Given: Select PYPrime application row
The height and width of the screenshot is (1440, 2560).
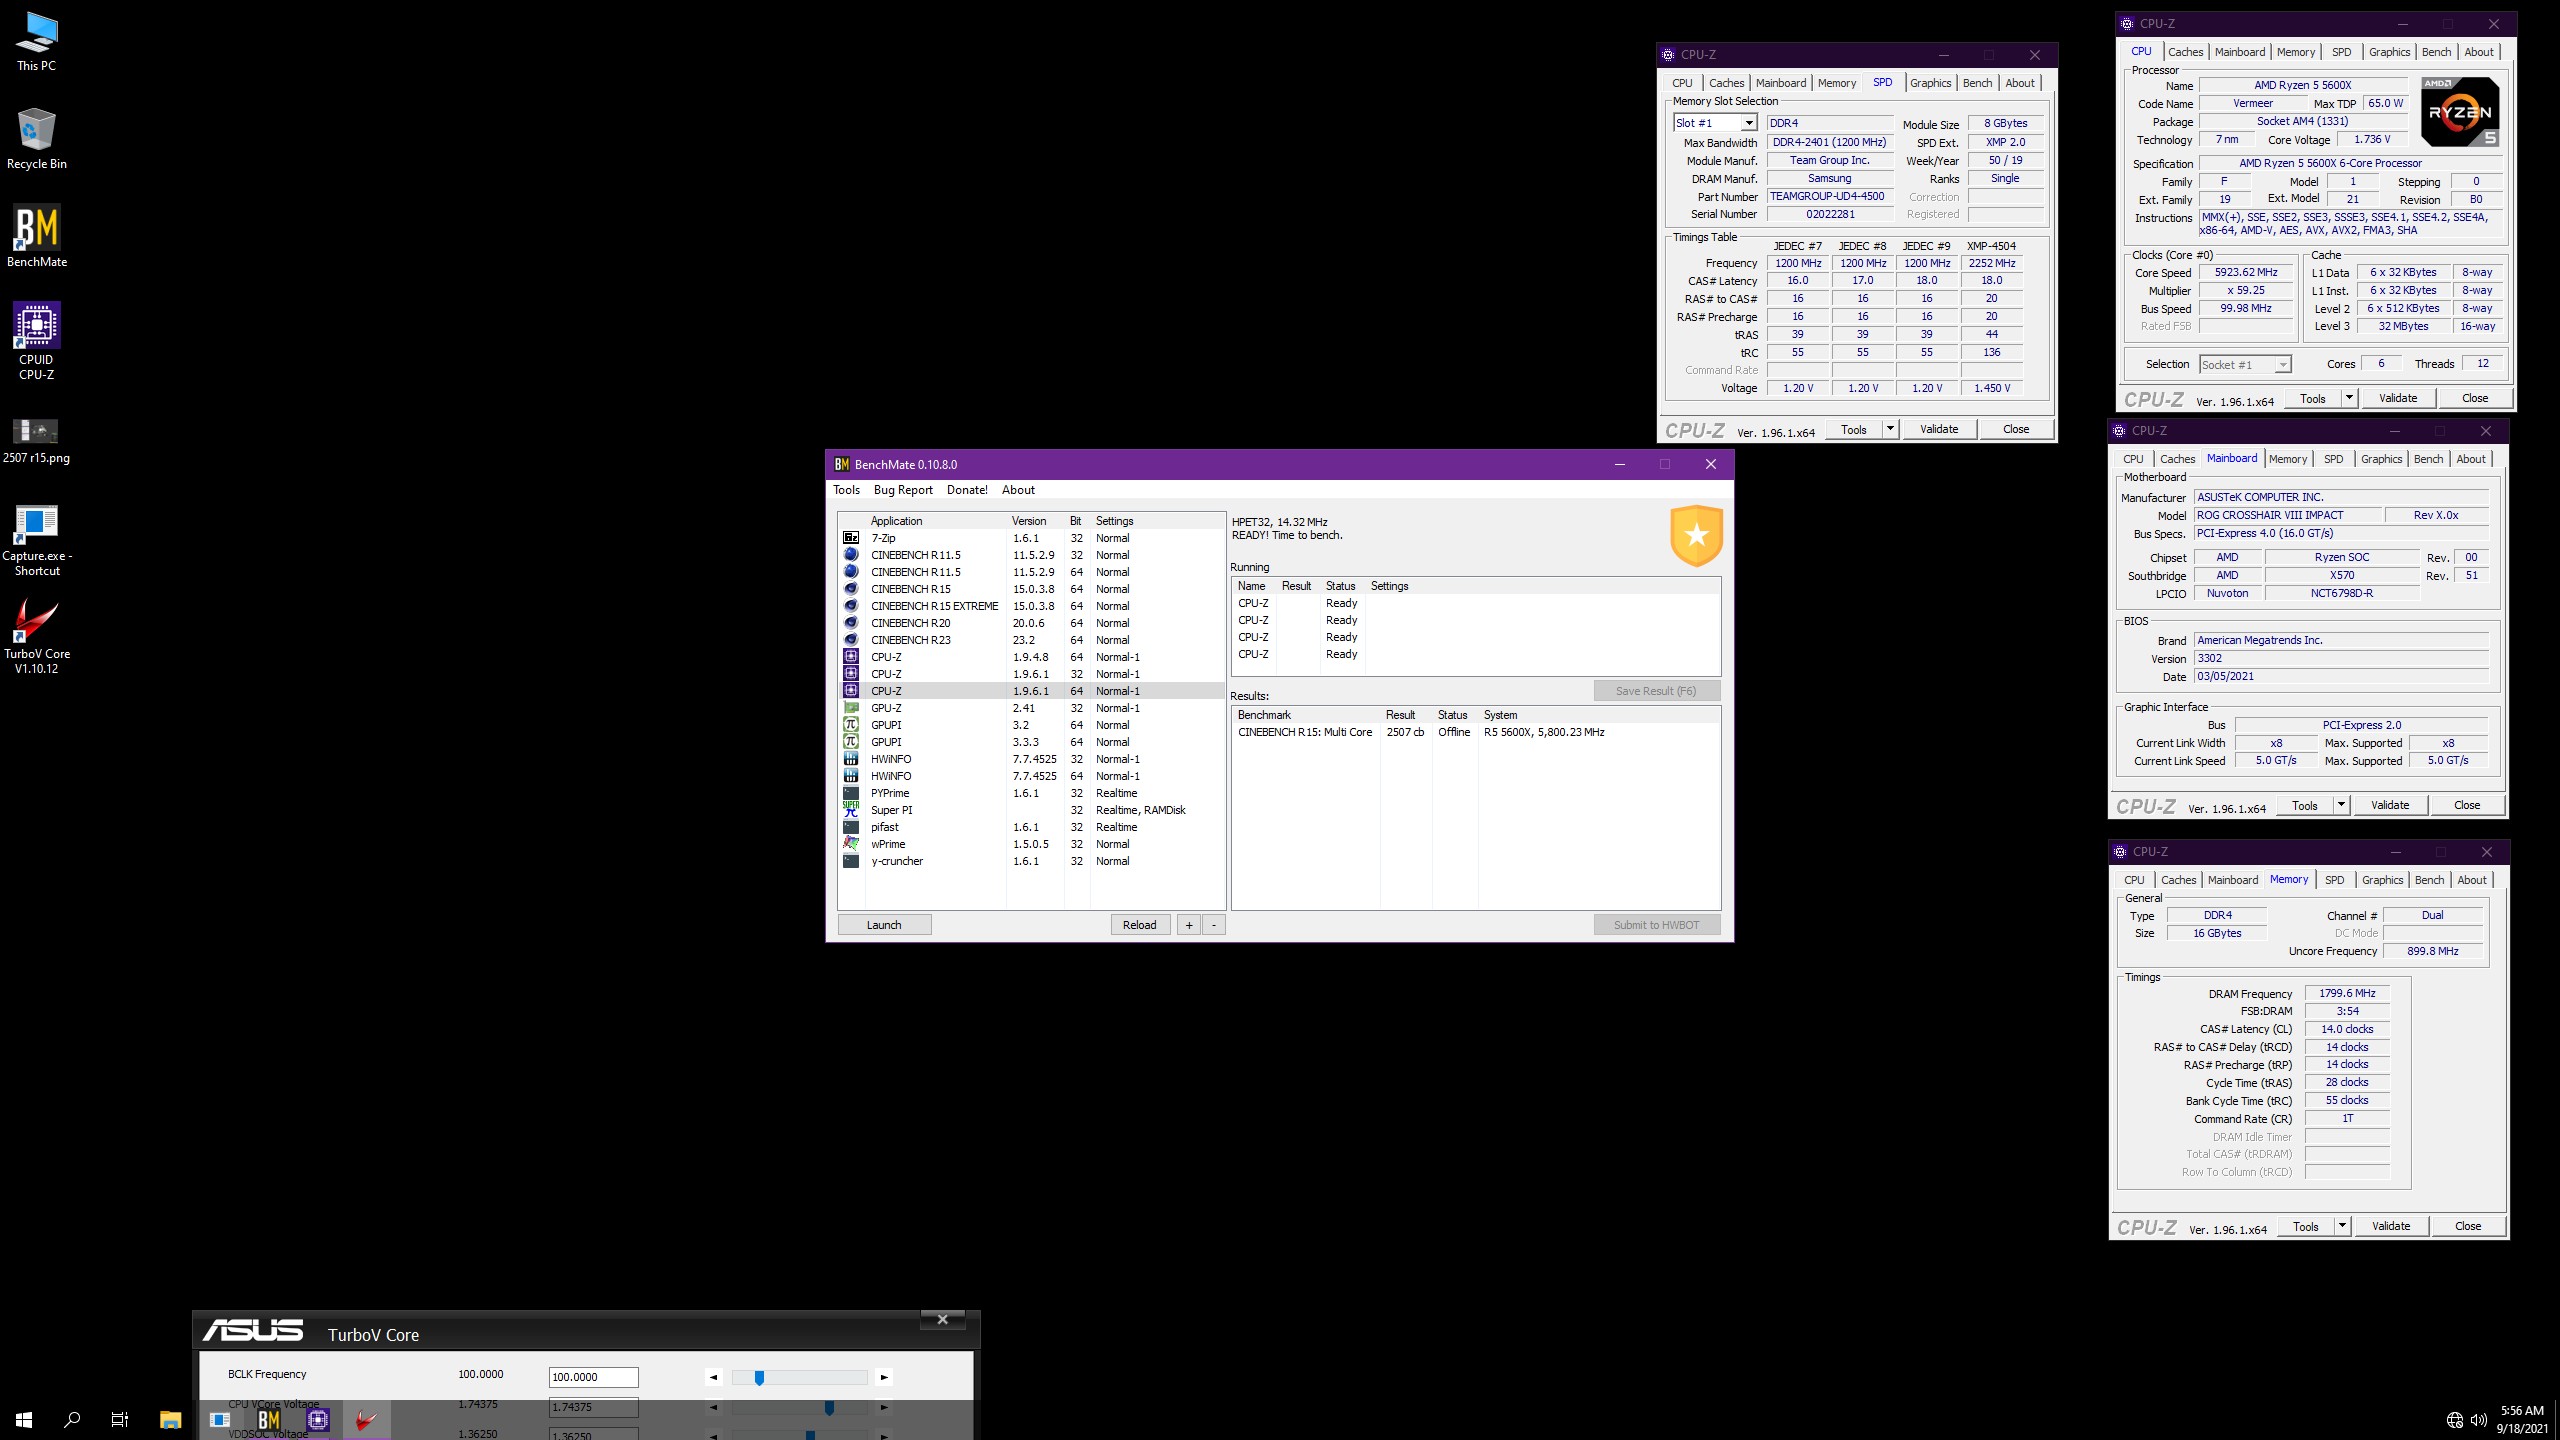Looking at the screenshot, I should pyautogui.click(x=1032, y=793).
